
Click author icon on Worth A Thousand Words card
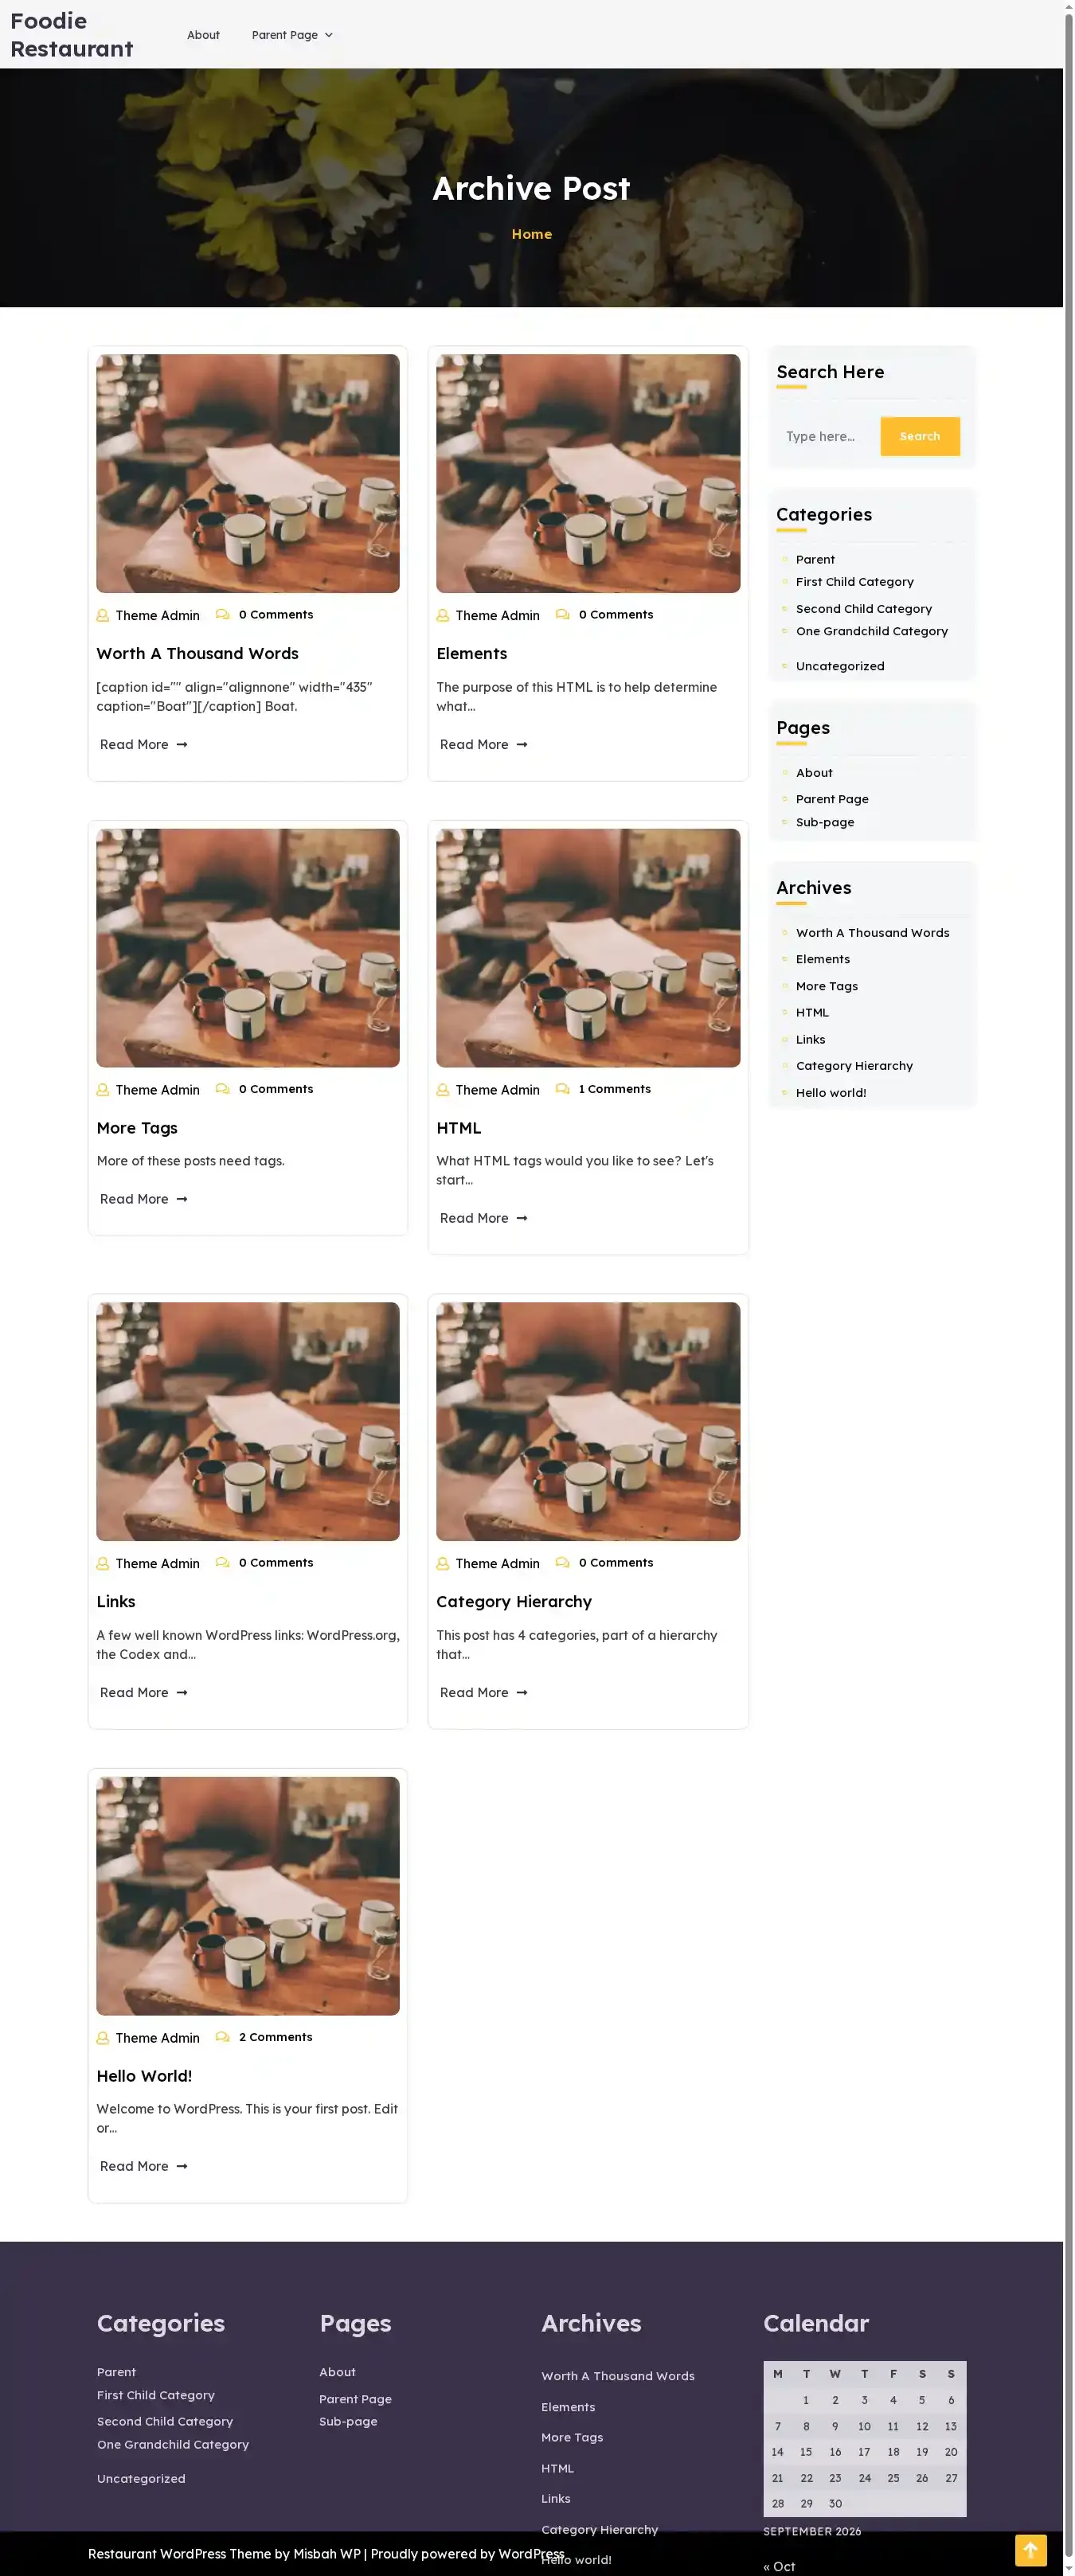click(102, 615)
